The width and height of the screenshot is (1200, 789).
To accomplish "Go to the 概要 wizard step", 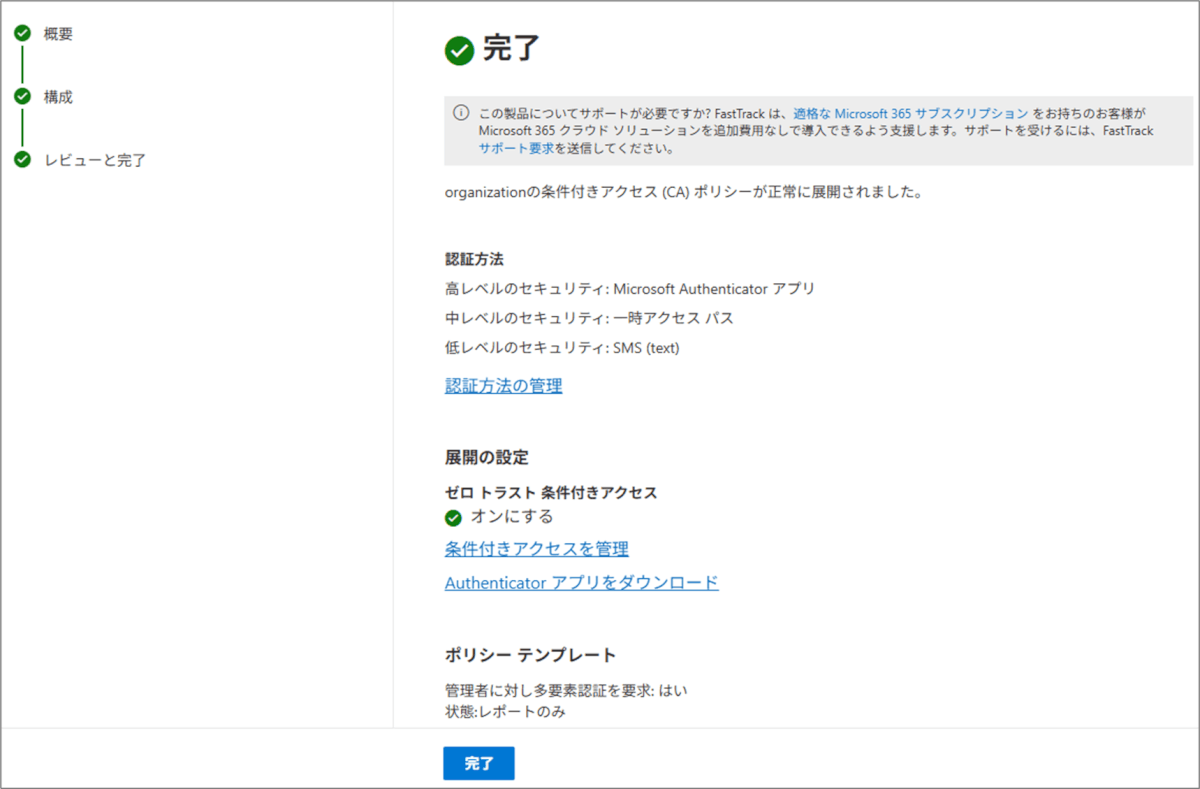I will [58, 34].
